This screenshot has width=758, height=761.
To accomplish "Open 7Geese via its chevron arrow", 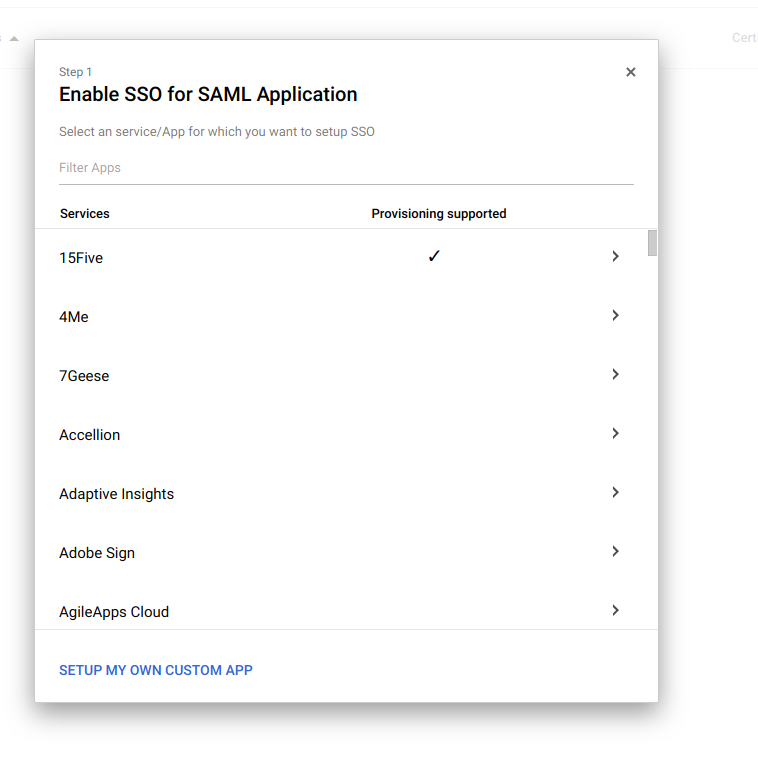I will [x=615, y=374].
